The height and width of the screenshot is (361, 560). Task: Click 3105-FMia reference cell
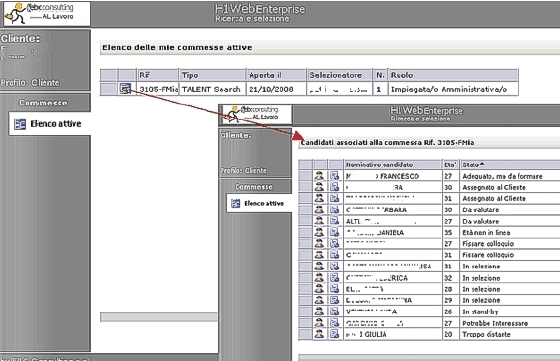point(158,89)
